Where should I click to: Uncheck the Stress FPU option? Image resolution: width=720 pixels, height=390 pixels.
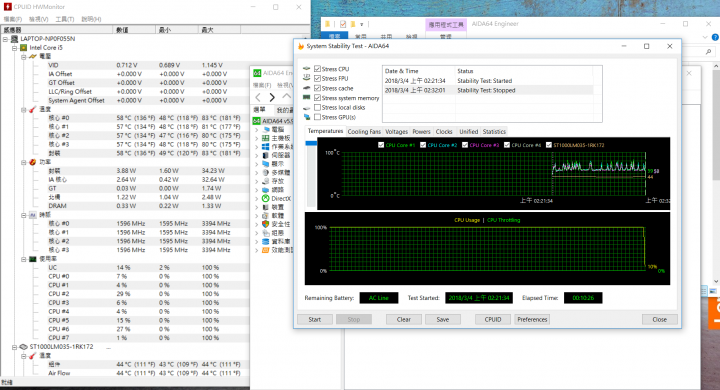point(317,79)
